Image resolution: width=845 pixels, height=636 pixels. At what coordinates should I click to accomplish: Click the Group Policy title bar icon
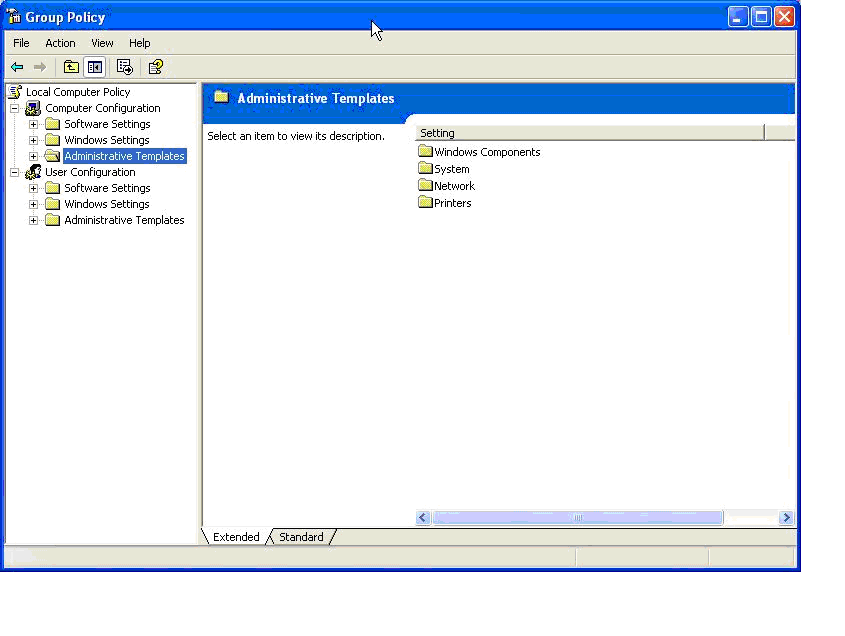coord(14,17)
